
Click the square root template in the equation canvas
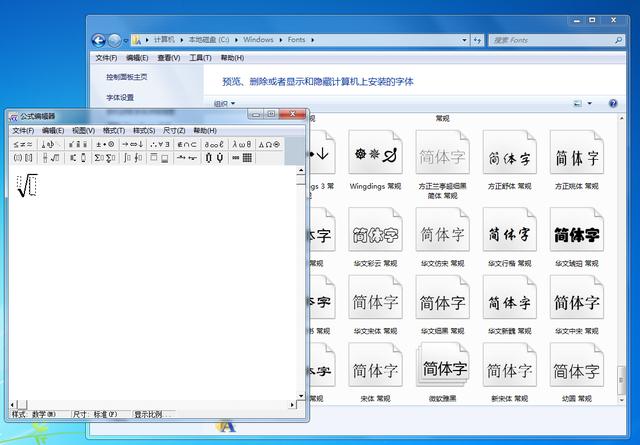(x=27, y=185)
